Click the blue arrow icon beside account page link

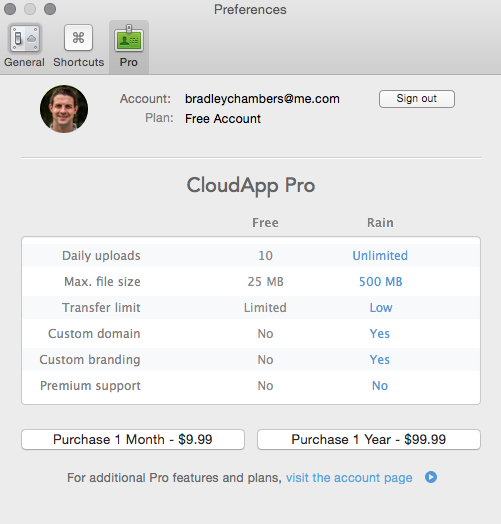point(431,477)
